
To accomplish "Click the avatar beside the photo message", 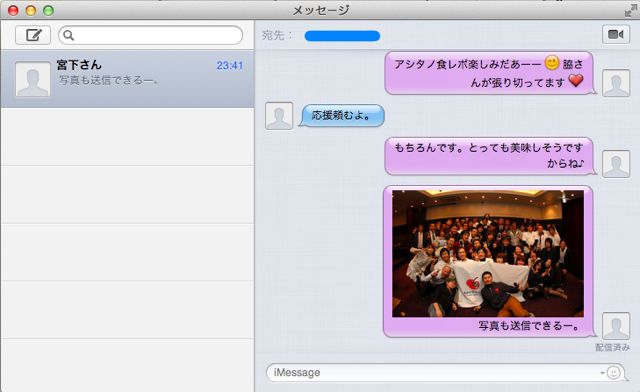I will (616, 326).
